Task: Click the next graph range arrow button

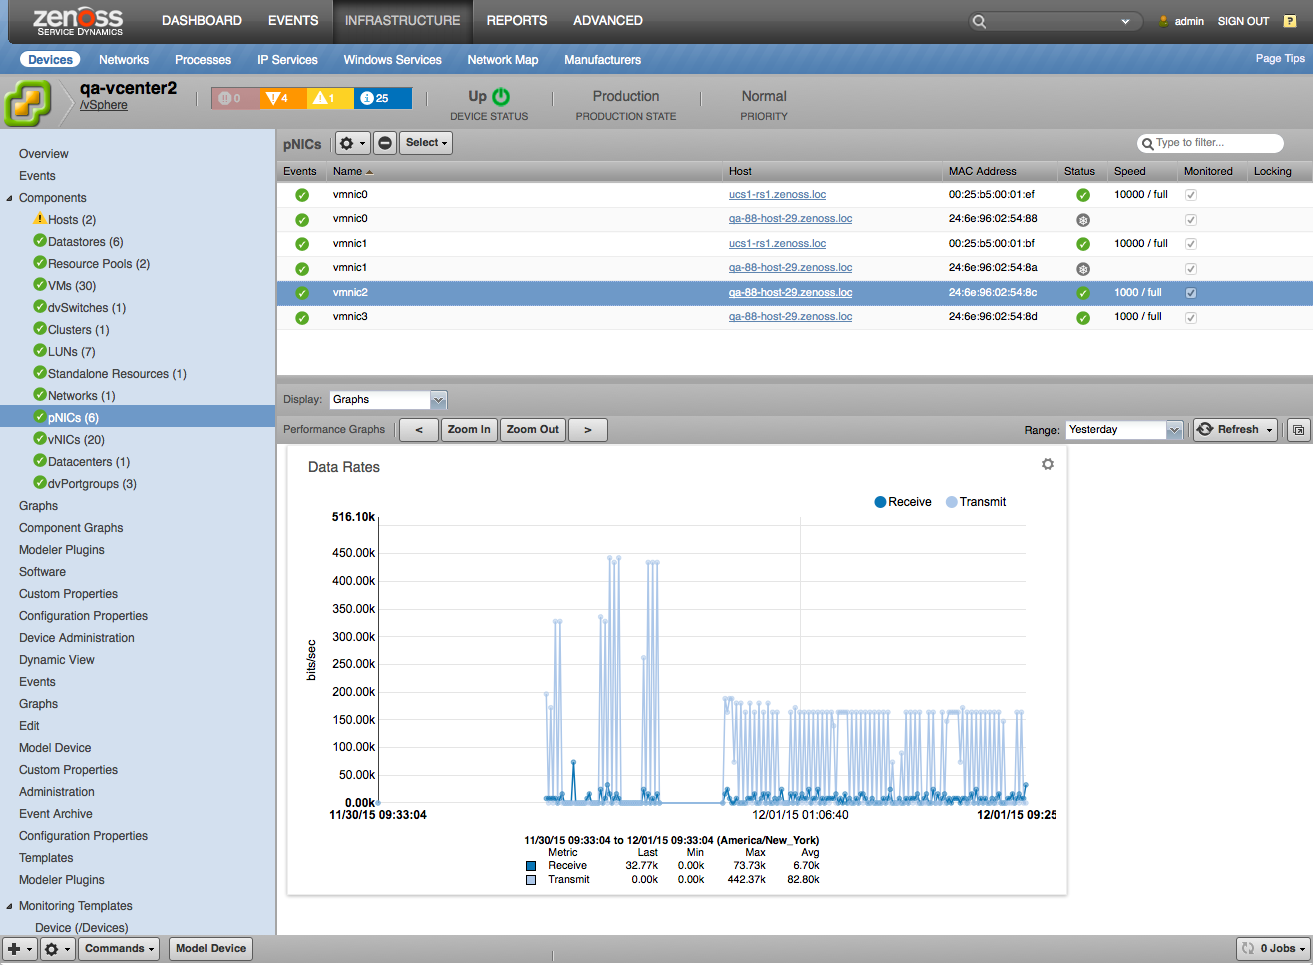Action: click(x=588, y=430)
